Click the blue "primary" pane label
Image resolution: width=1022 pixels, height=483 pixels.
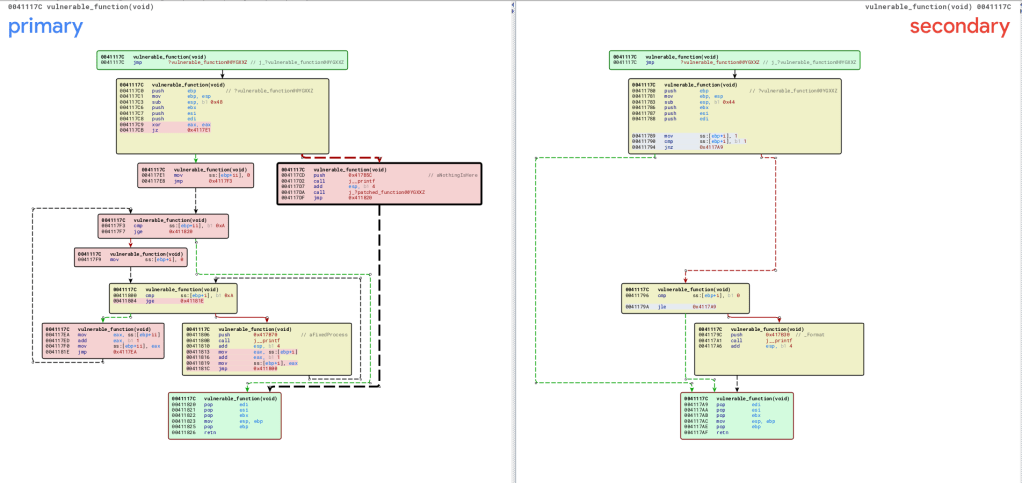(x=46, y=27)
